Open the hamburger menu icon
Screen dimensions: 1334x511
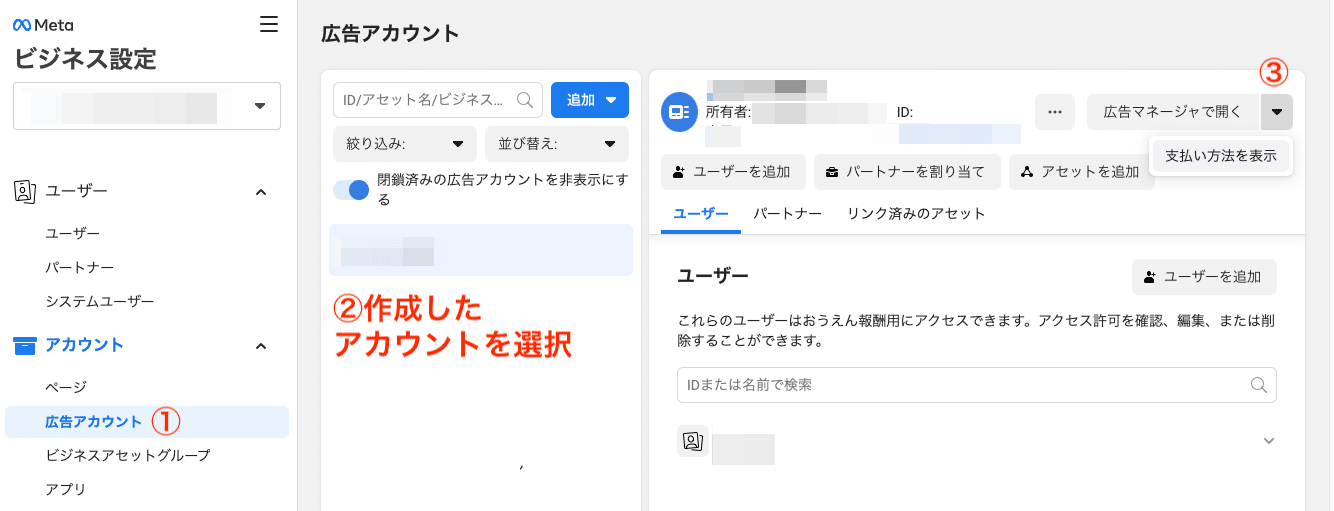tap(269, 25)
